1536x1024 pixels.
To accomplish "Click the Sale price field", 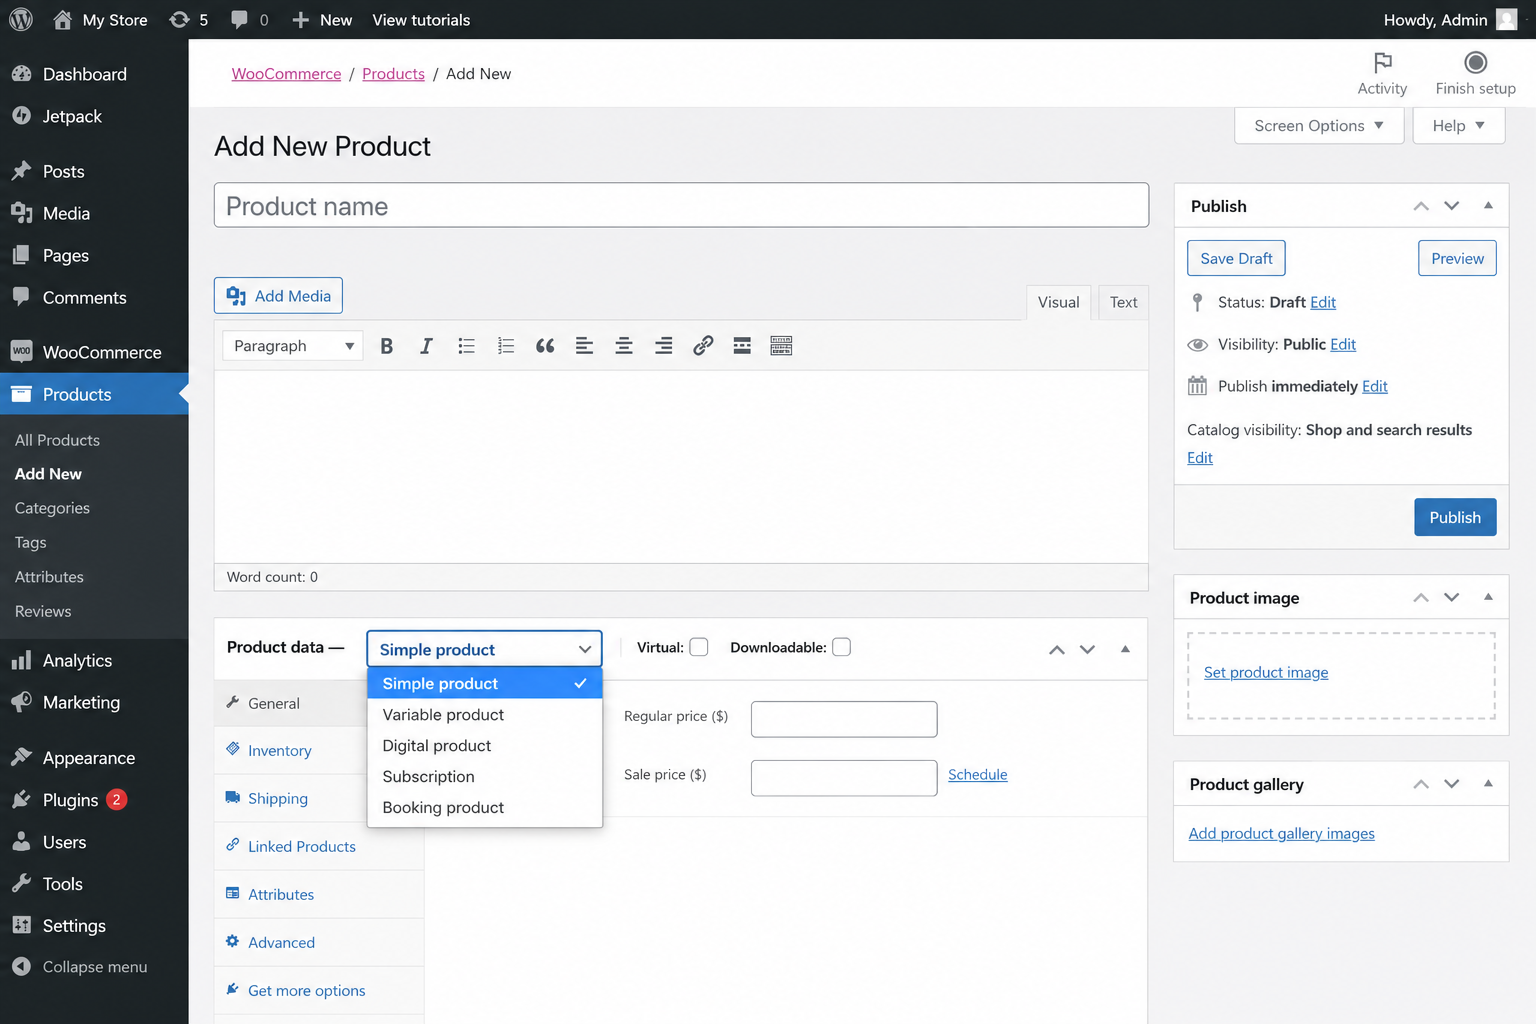I will [844, 778].
